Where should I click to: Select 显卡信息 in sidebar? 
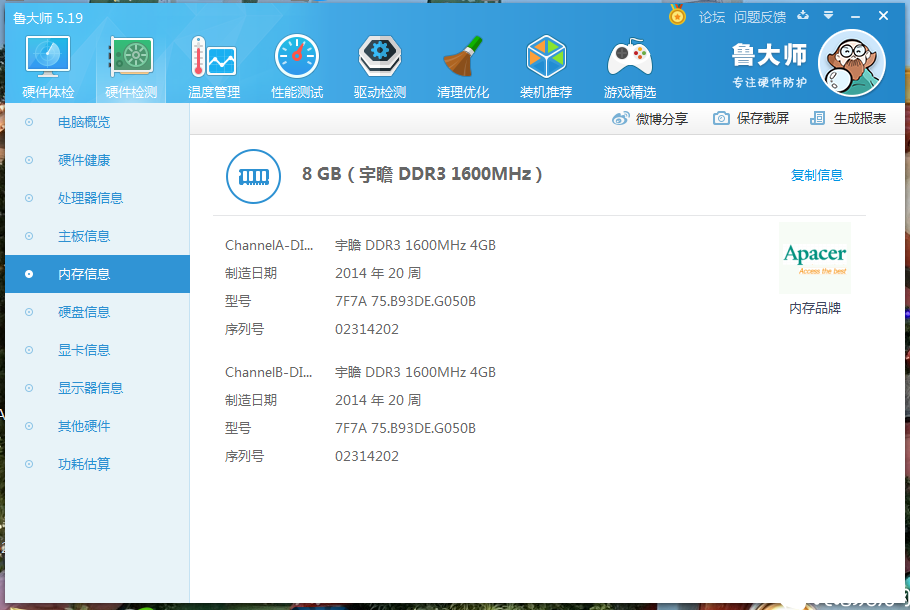[97, 350]
